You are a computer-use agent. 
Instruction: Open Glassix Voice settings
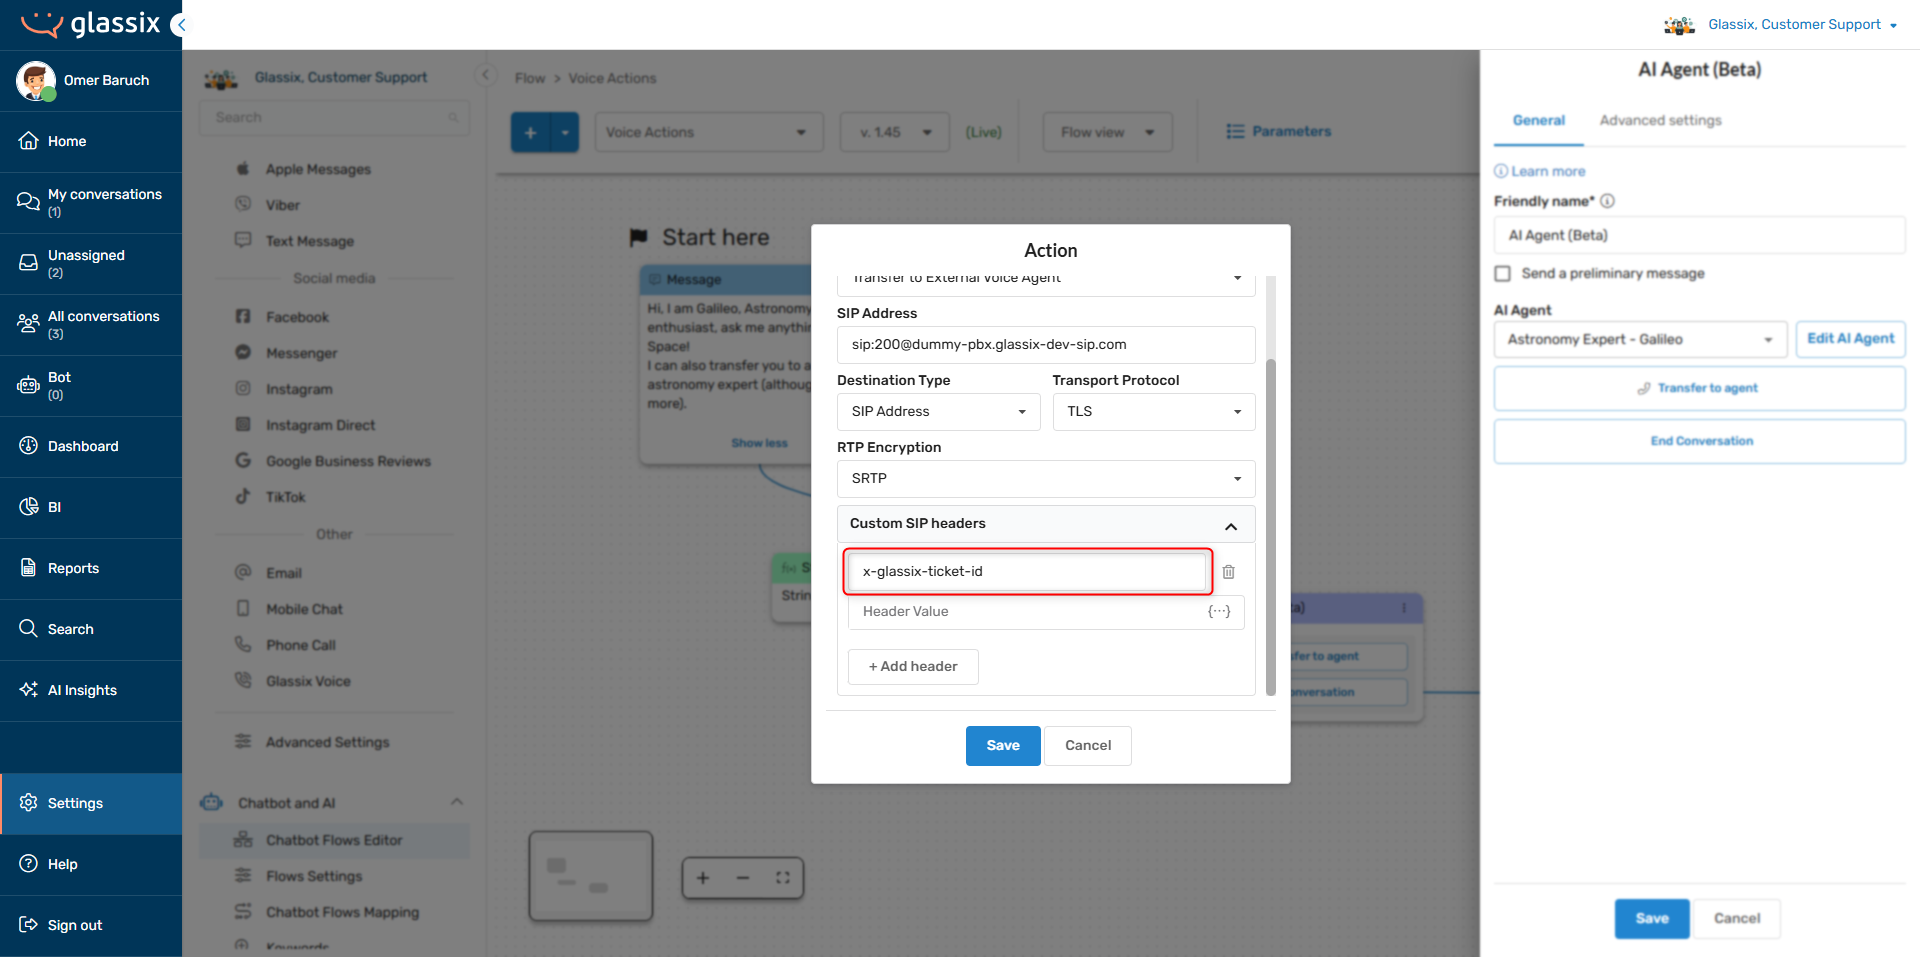click(308, 682)
